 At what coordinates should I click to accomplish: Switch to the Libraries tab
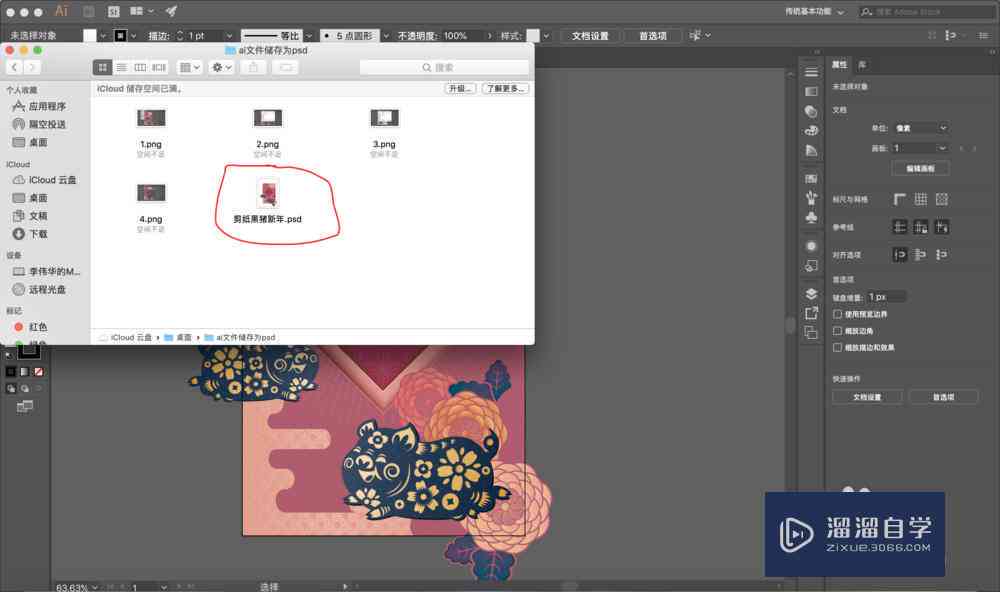click(x=862, y=64)
